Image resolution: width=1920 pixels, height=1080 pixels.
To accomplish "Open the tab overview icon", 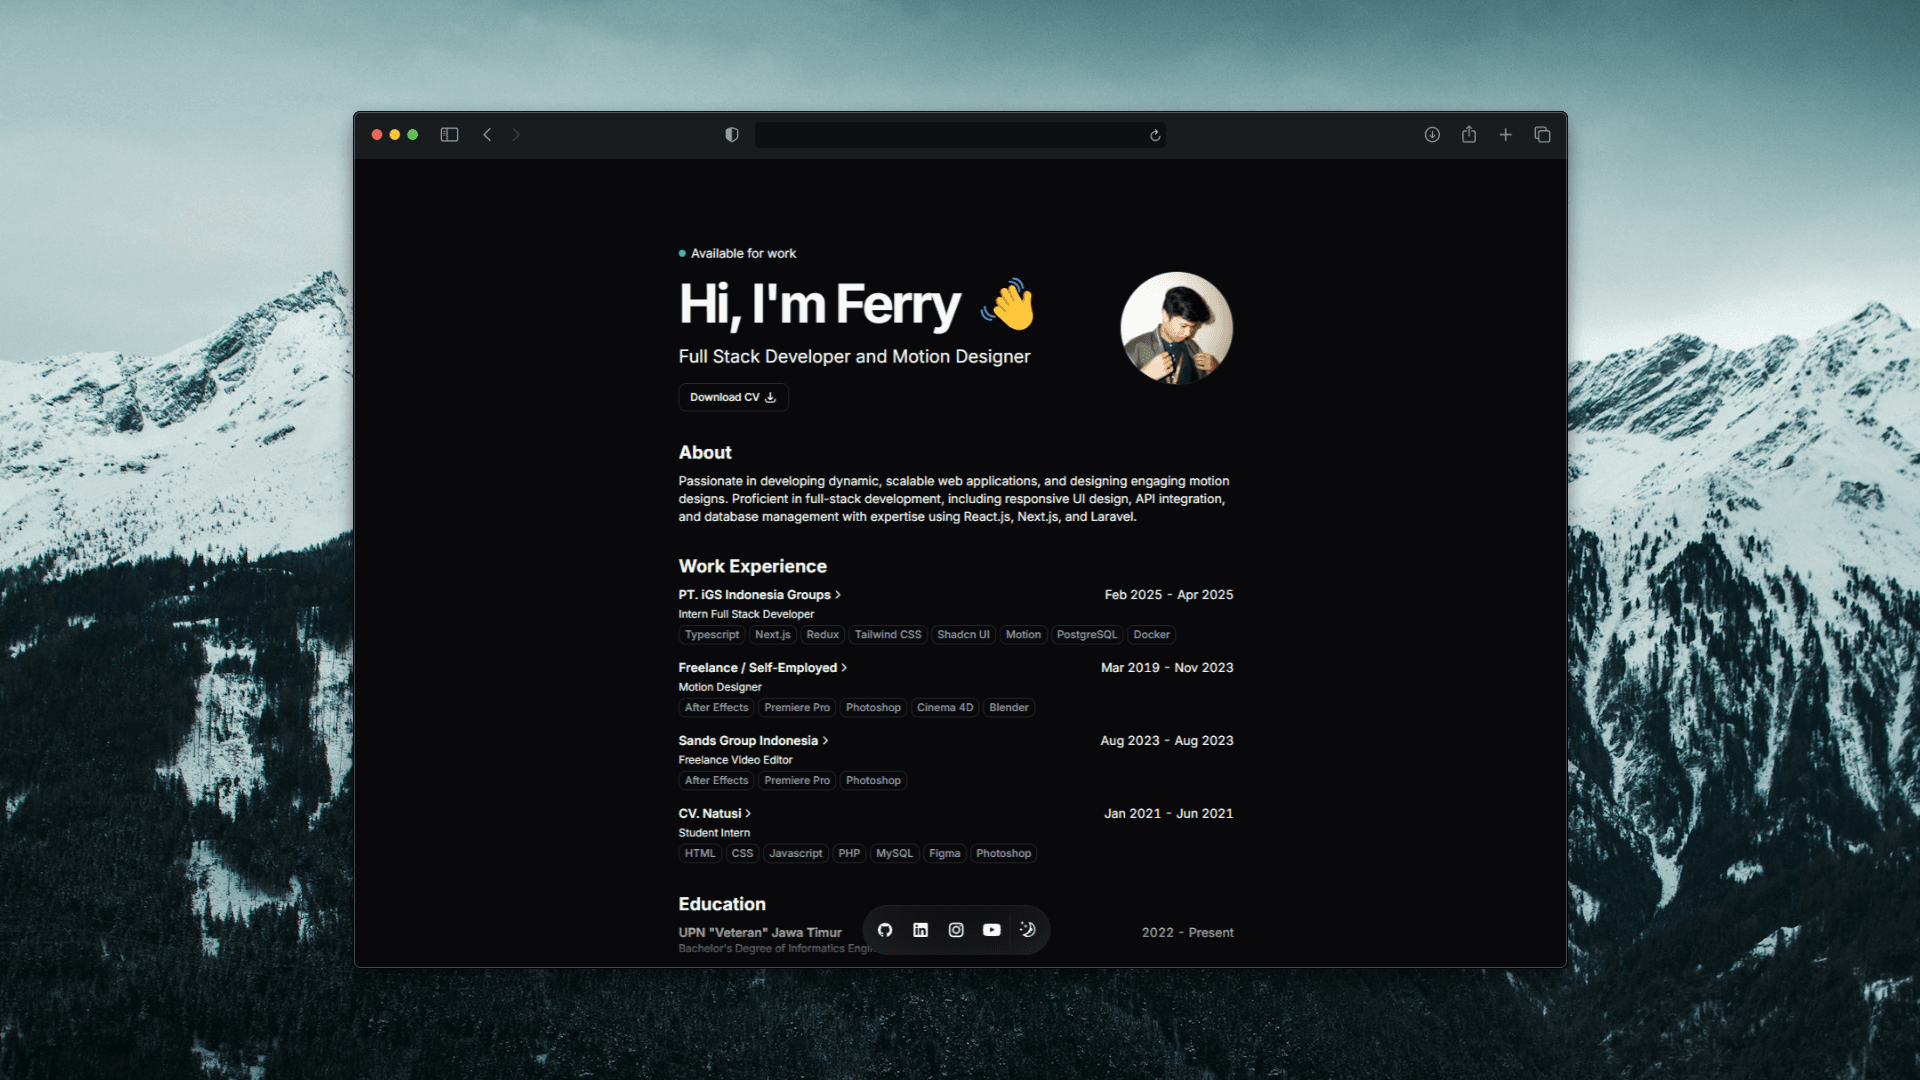I will coord(1542,134).
